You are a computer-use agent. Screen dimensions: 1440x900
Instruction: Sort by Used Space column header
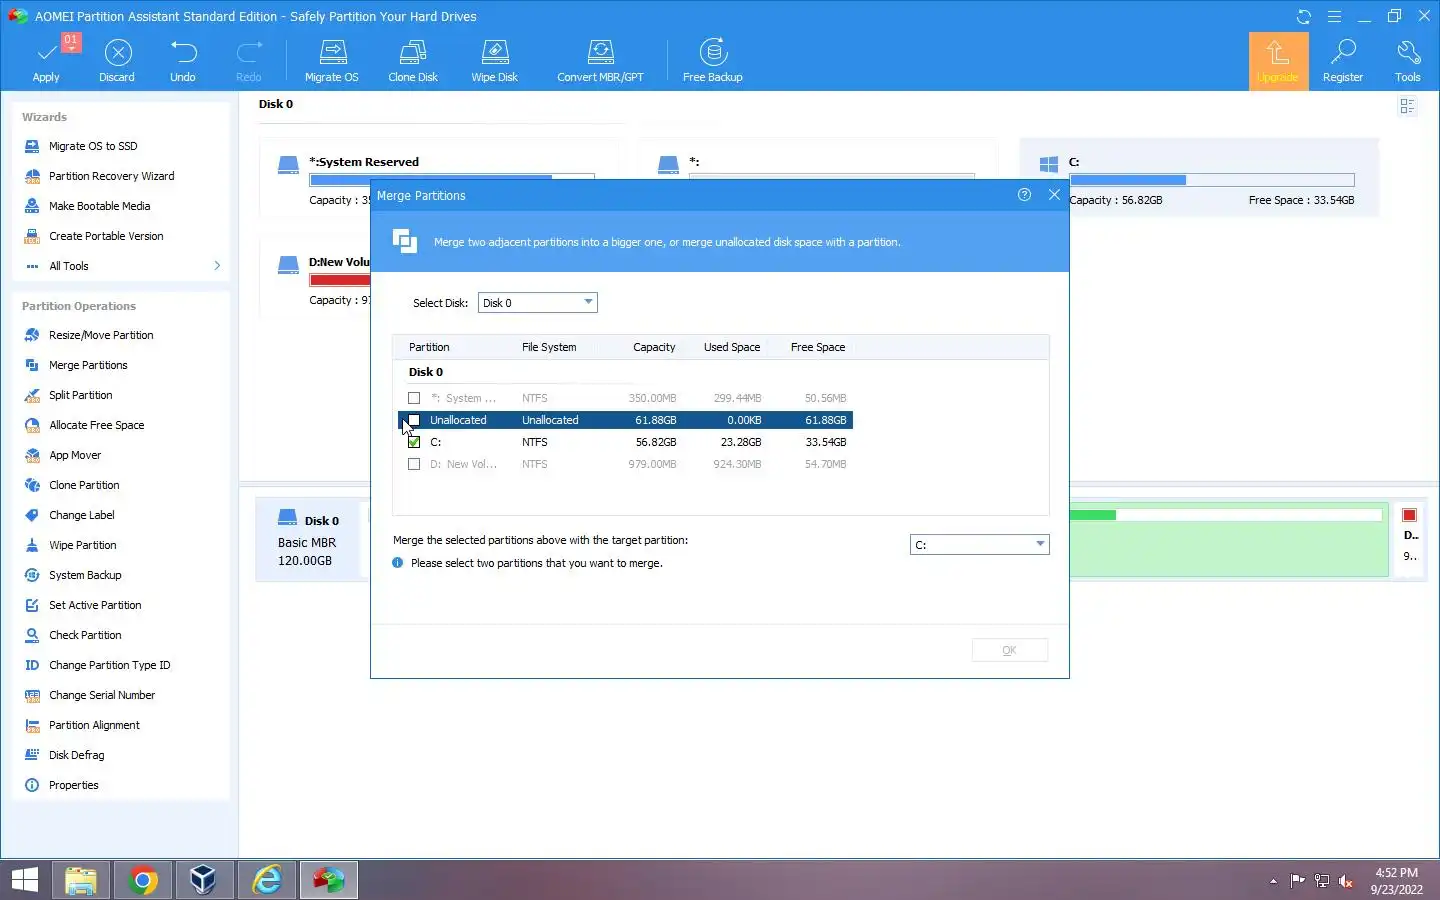[732, 347]
